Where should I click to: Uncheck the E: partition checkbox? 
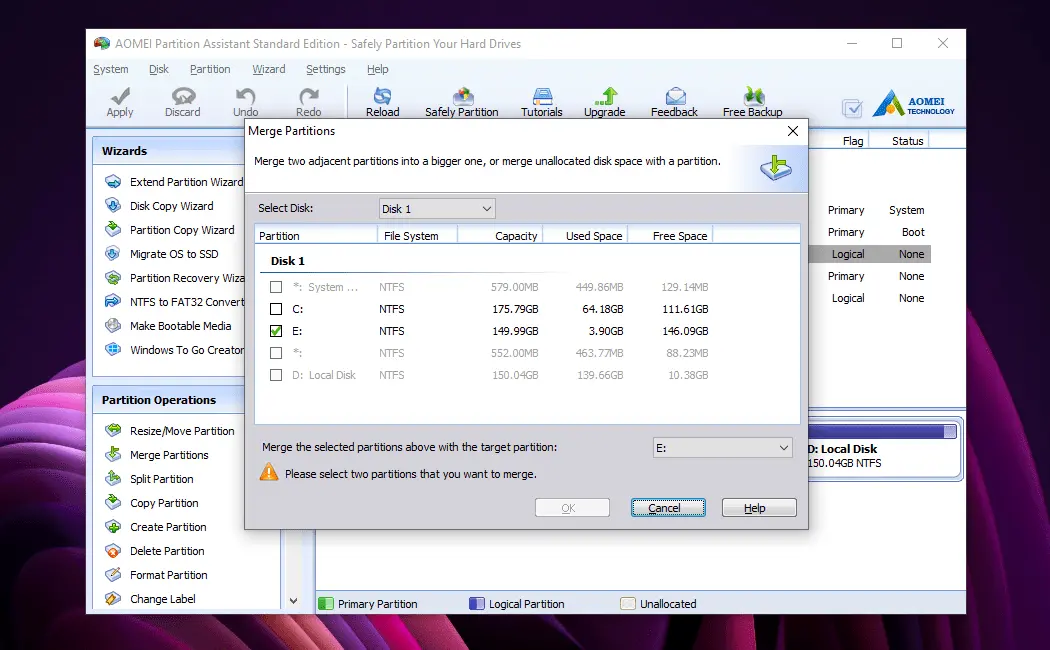click(x=276, y=331)
